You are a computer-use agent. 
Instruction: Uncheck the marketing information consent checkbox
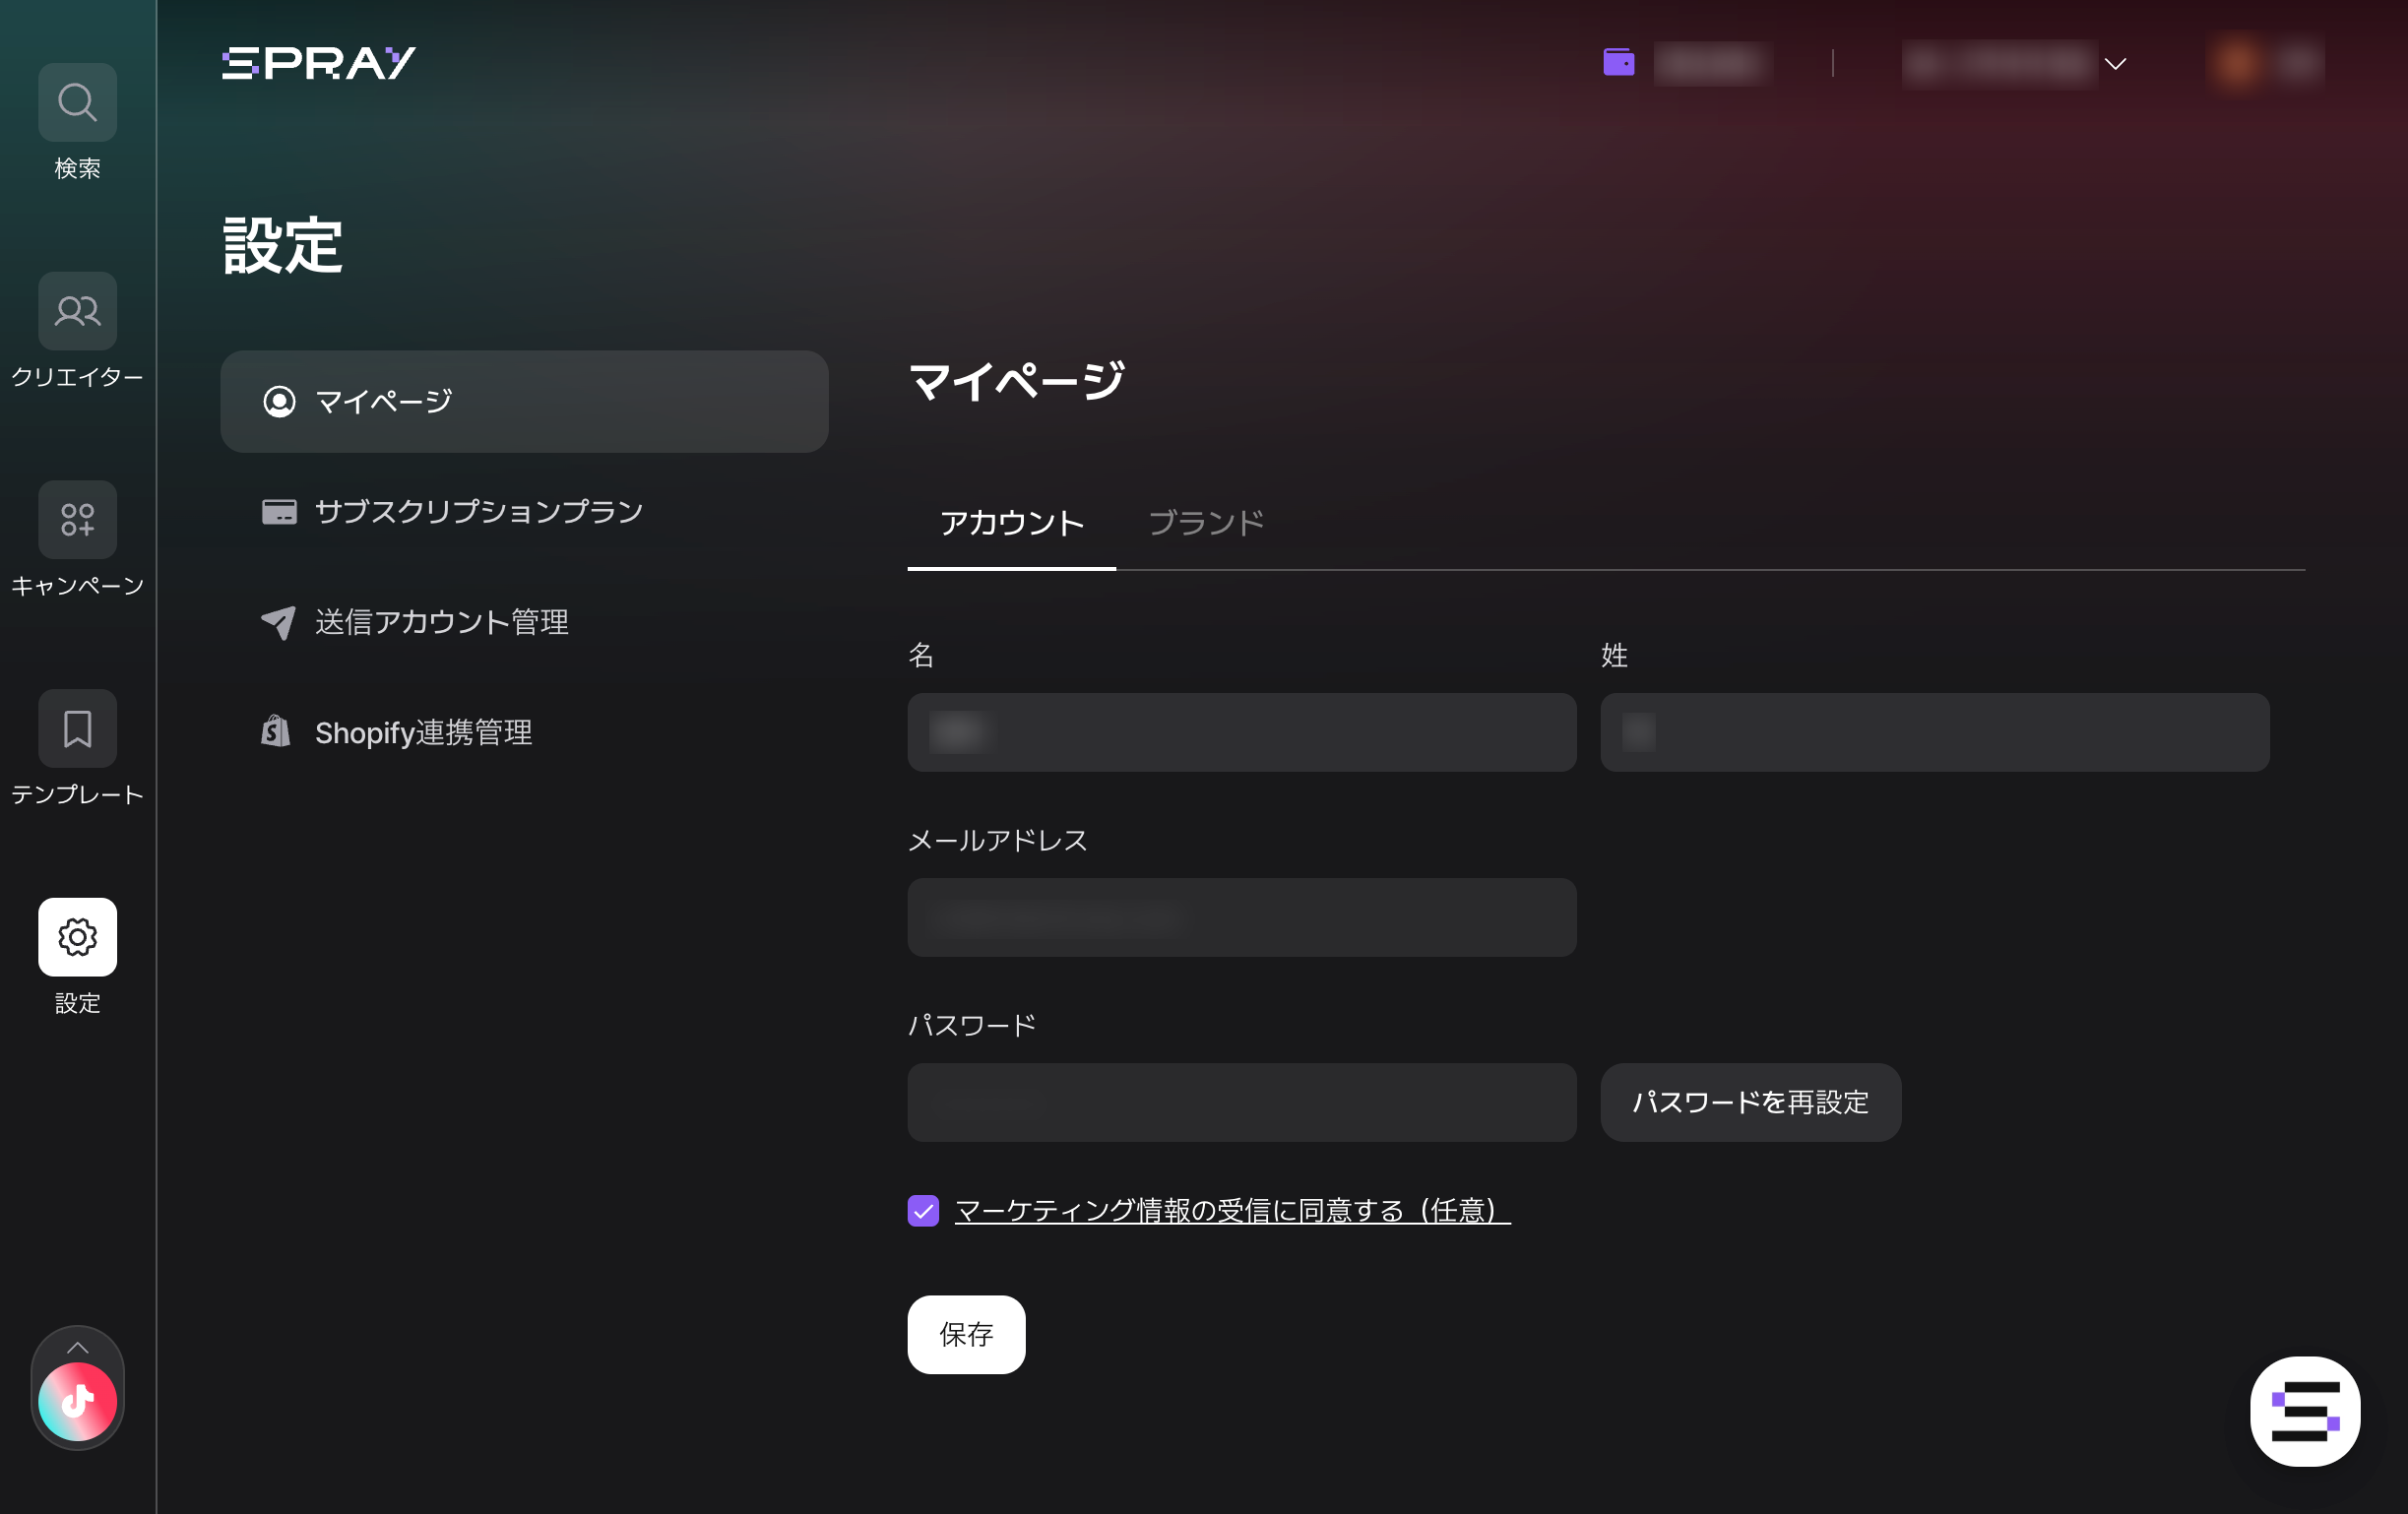[x=923, y=1211]
